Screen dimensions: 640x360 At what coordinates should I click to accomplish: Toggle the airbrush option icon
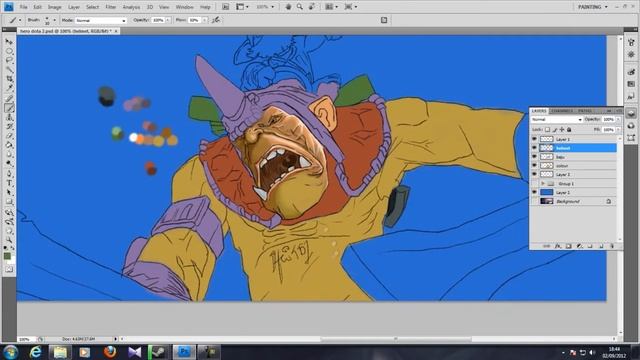point(216,20)
